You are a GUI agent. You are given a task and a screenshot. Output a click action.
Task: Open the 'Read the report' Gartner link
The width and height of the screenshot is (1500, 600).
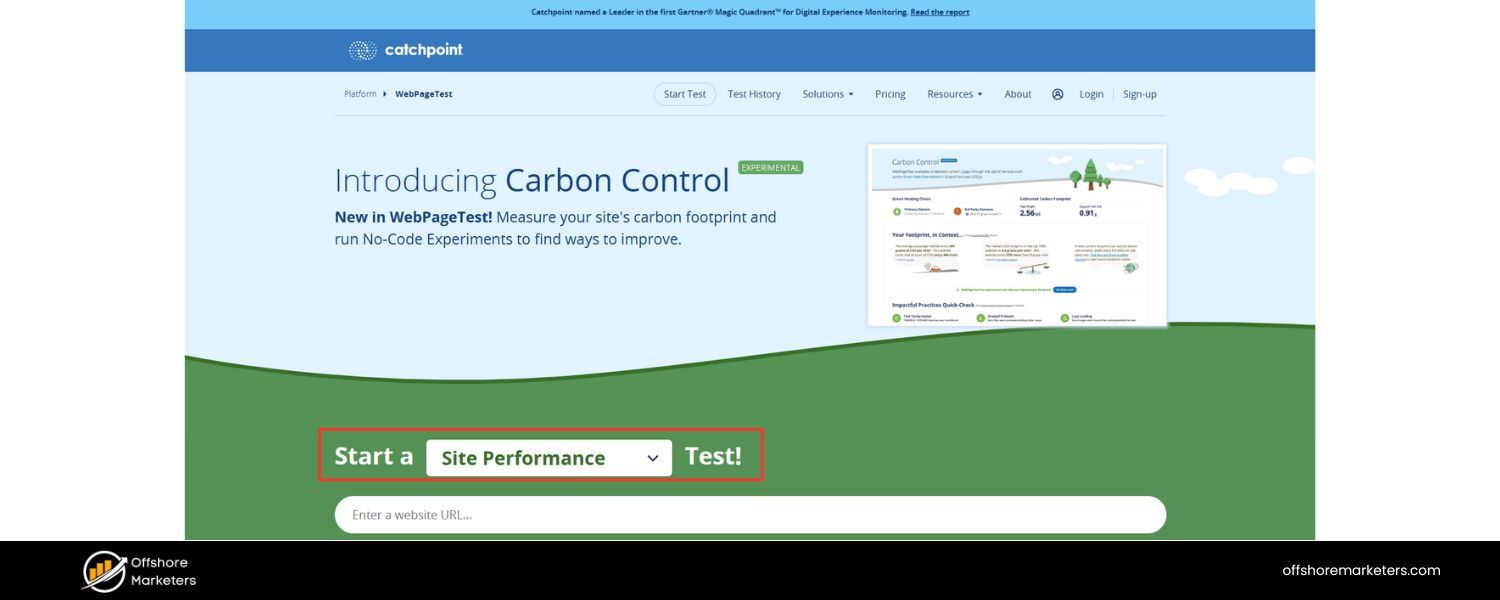coord(939,12)
